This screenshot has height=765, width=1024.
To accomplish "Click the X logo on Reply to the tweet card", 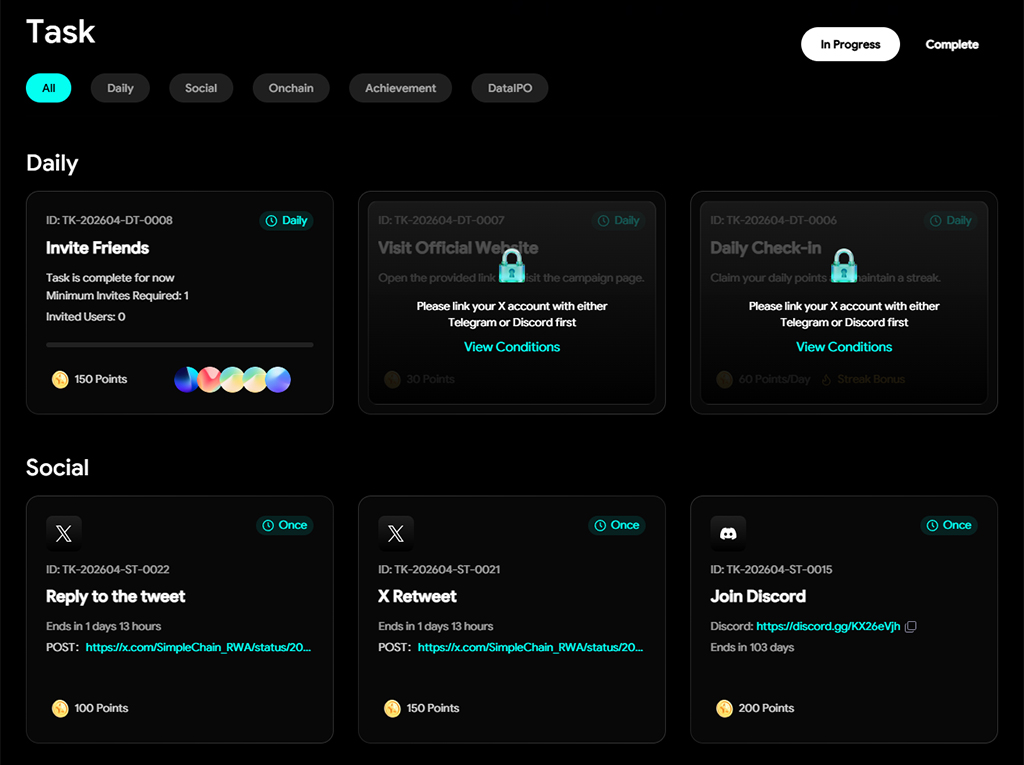I will pos(64,534).
